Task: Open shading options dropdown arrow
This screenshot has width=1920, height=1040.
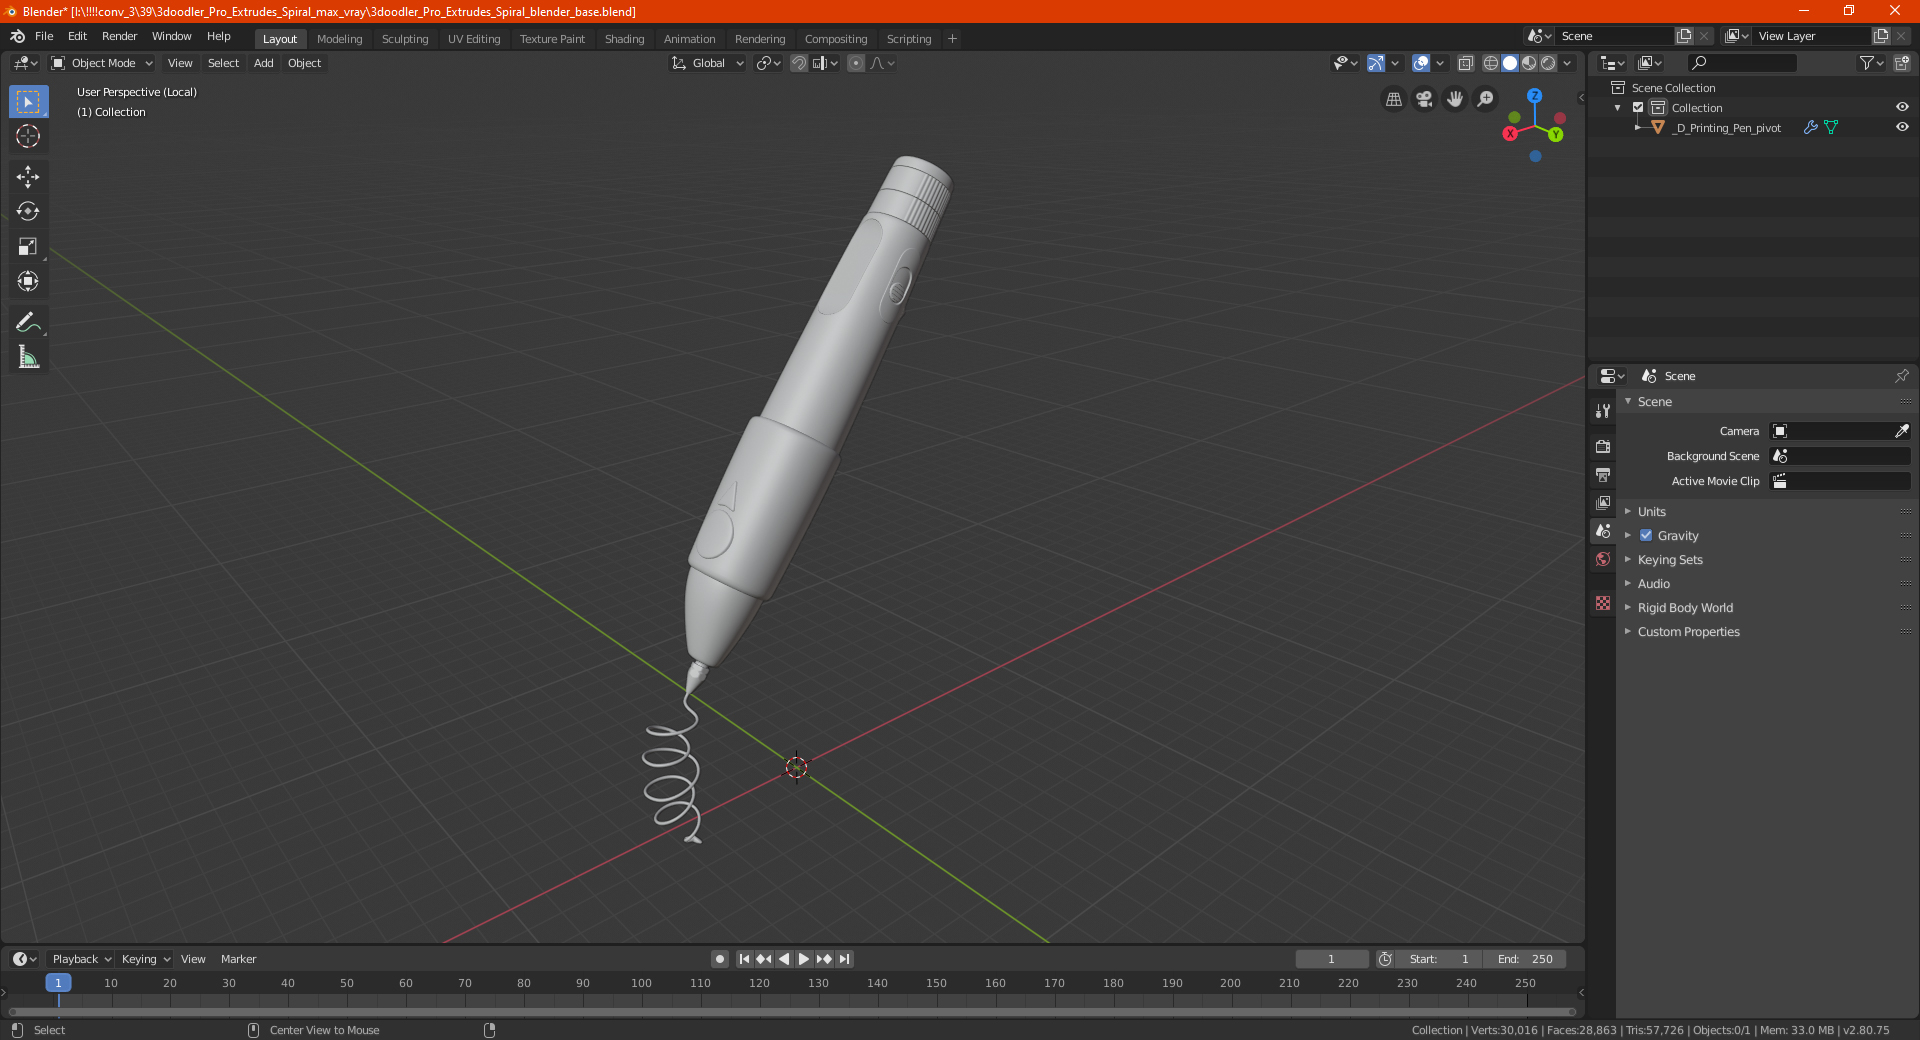Action: coord(1567,63)
